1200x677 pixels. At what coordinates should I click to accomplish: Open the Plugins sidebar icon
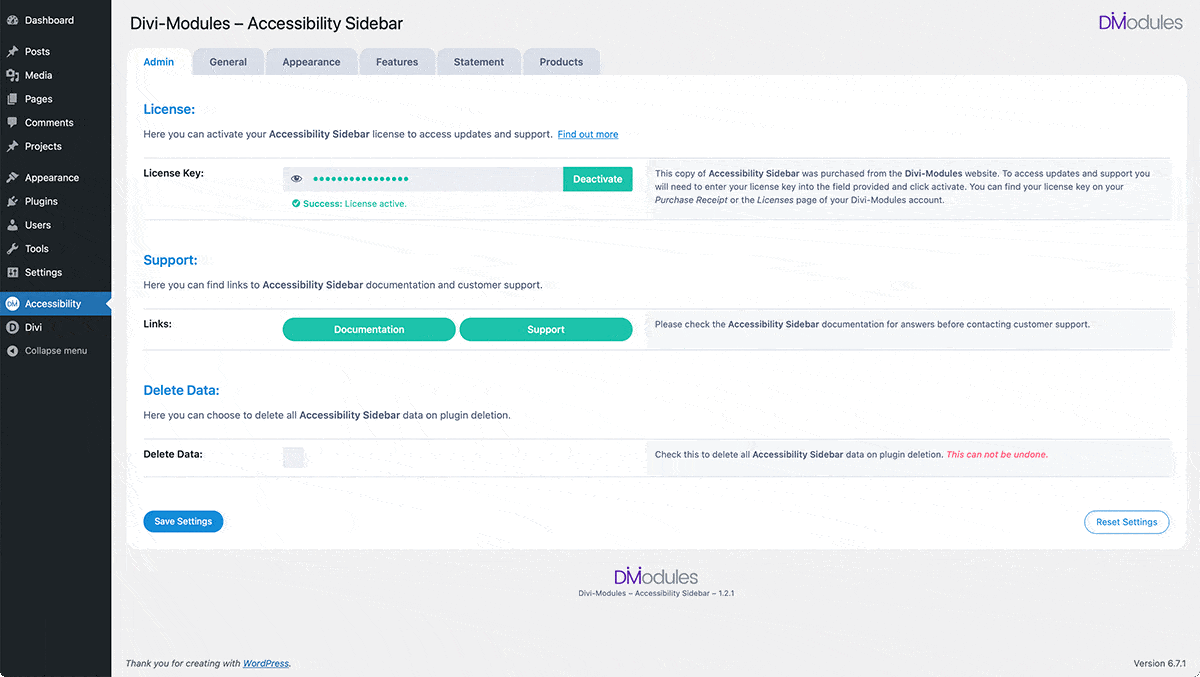pos(13,201)
